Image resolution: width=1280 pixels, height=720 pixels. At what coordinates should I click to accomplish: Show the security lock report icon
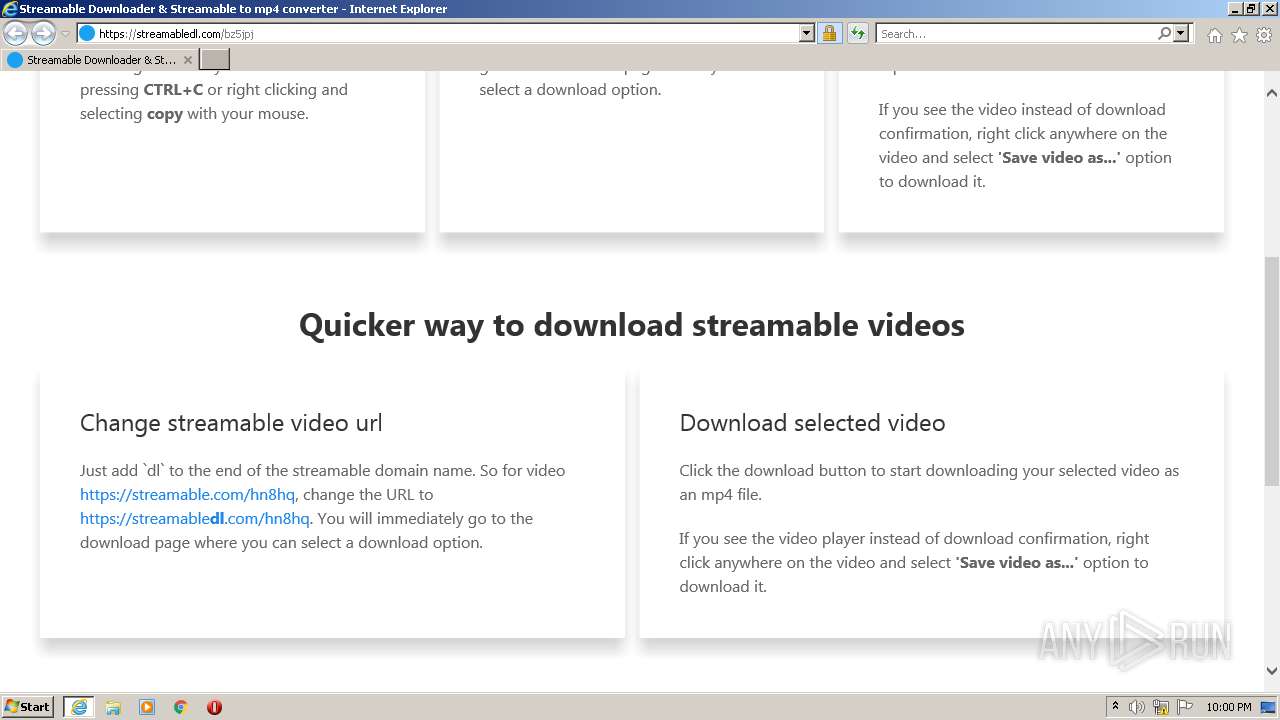click(x=829, y=33)
